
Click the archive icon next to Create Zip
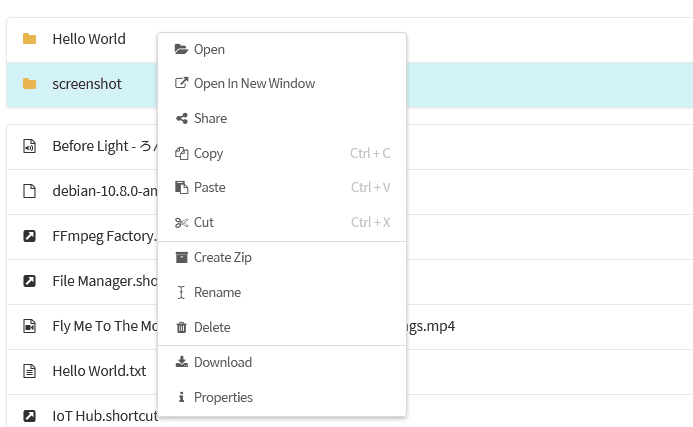(x=182, y=257)
